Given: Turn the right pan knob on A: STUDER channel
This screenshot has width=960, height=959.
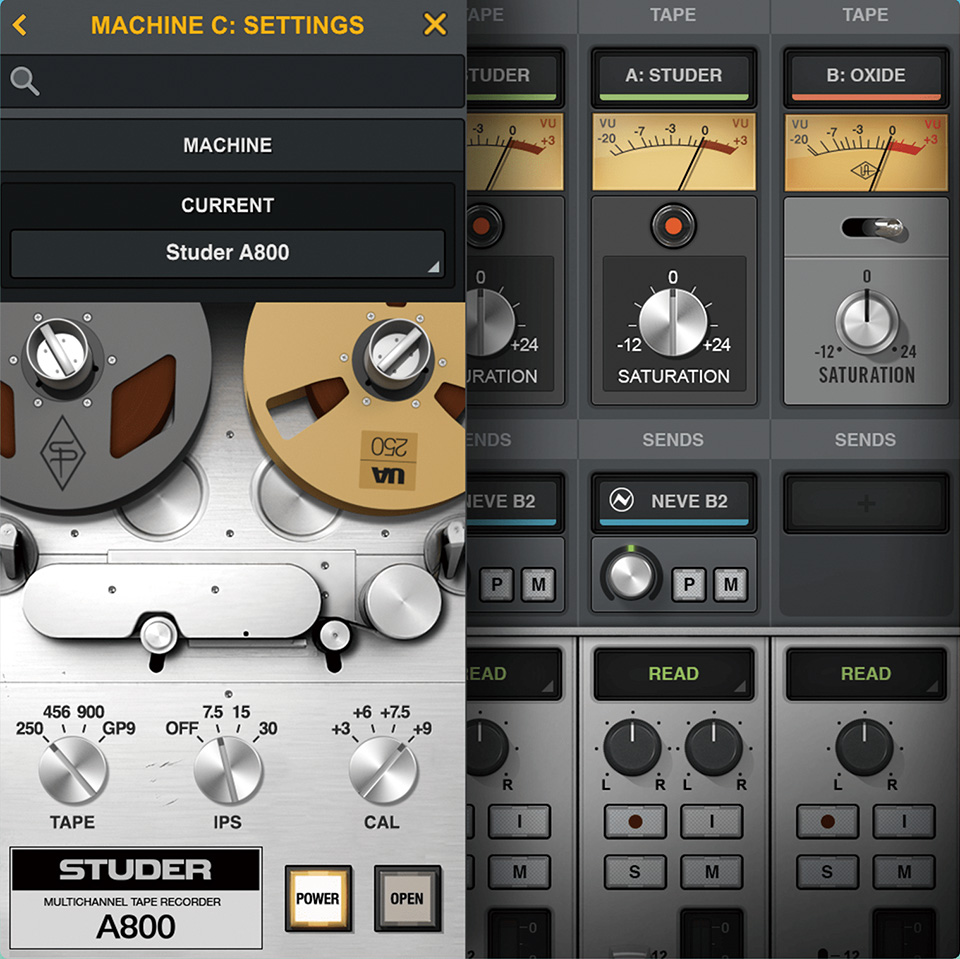Looking at the screenshot, I should 713,747.
